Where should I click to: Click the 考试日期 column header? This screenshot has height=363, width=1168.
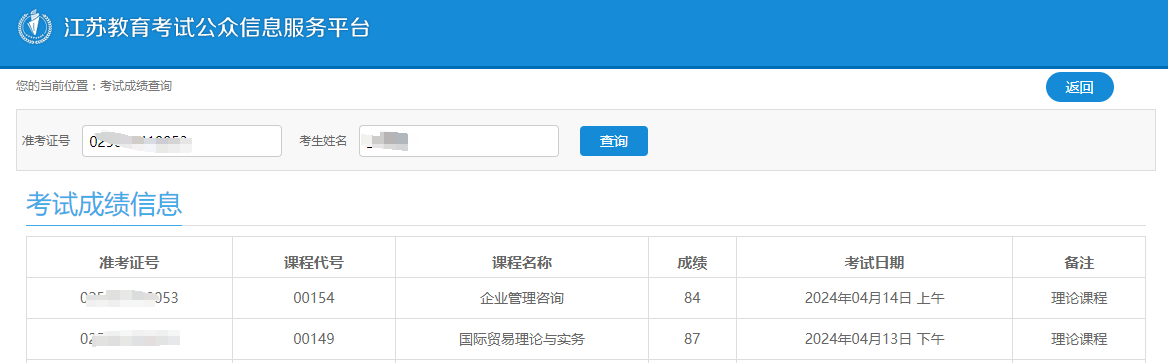[x=875, y=262]
